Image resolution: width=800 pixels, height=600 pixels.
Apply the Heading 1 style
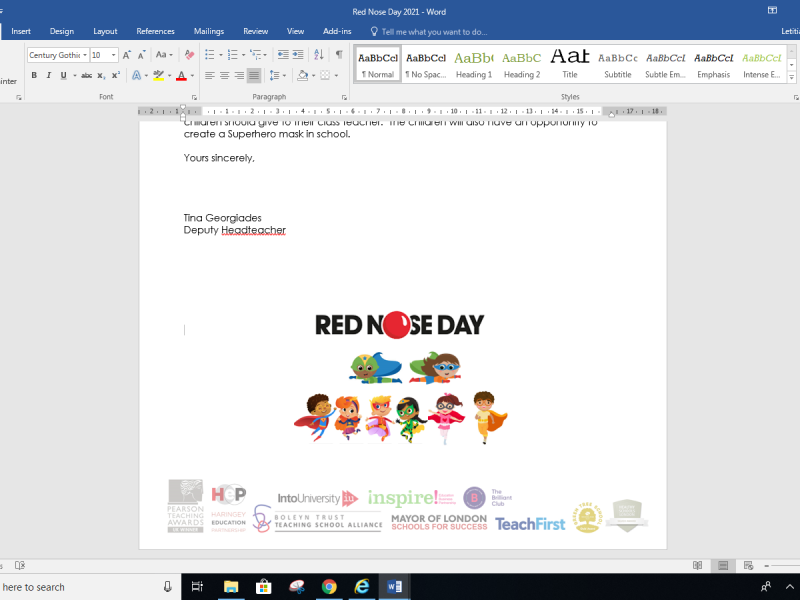click(473, 63)
